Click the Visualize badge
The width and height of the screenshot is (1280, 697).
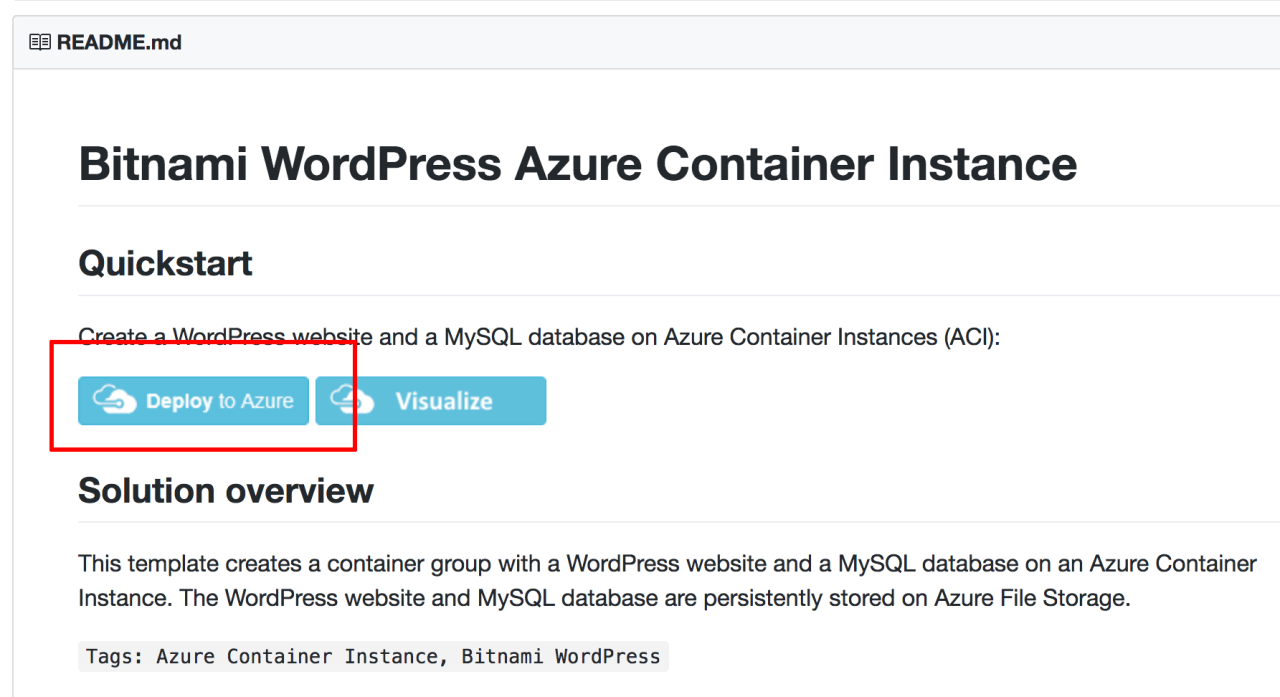(430, 401)
